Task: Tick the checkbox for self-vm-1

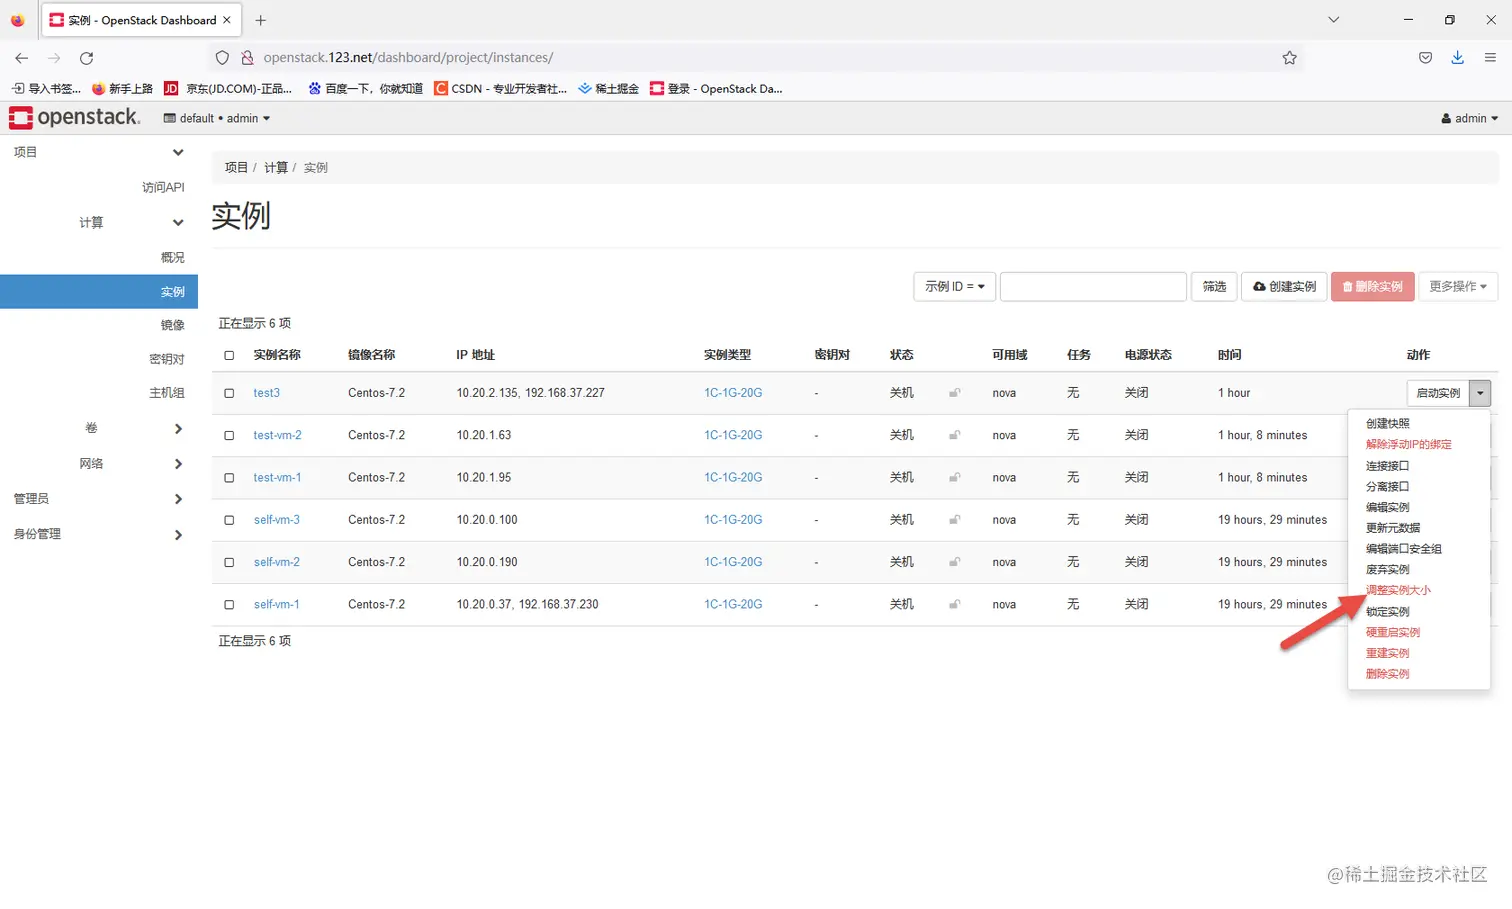Action: click(x=229, y=605)
